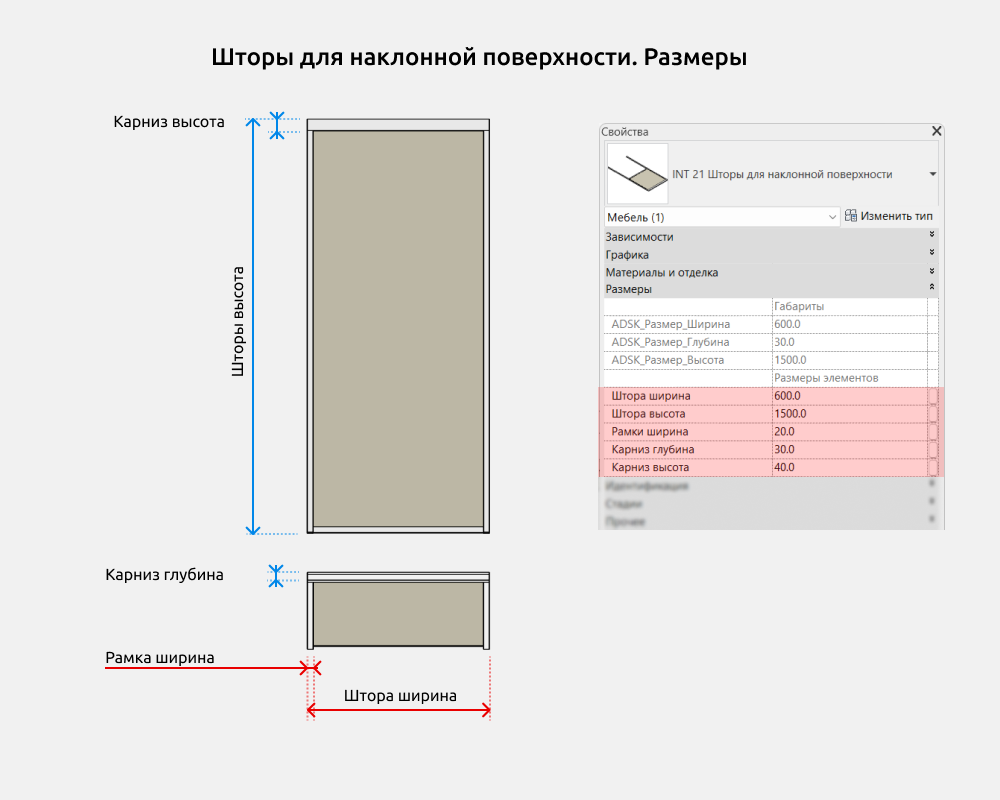Click the family type preview thumbnail
Viewport: 1000px width, 800px height.
click(637, 174)
